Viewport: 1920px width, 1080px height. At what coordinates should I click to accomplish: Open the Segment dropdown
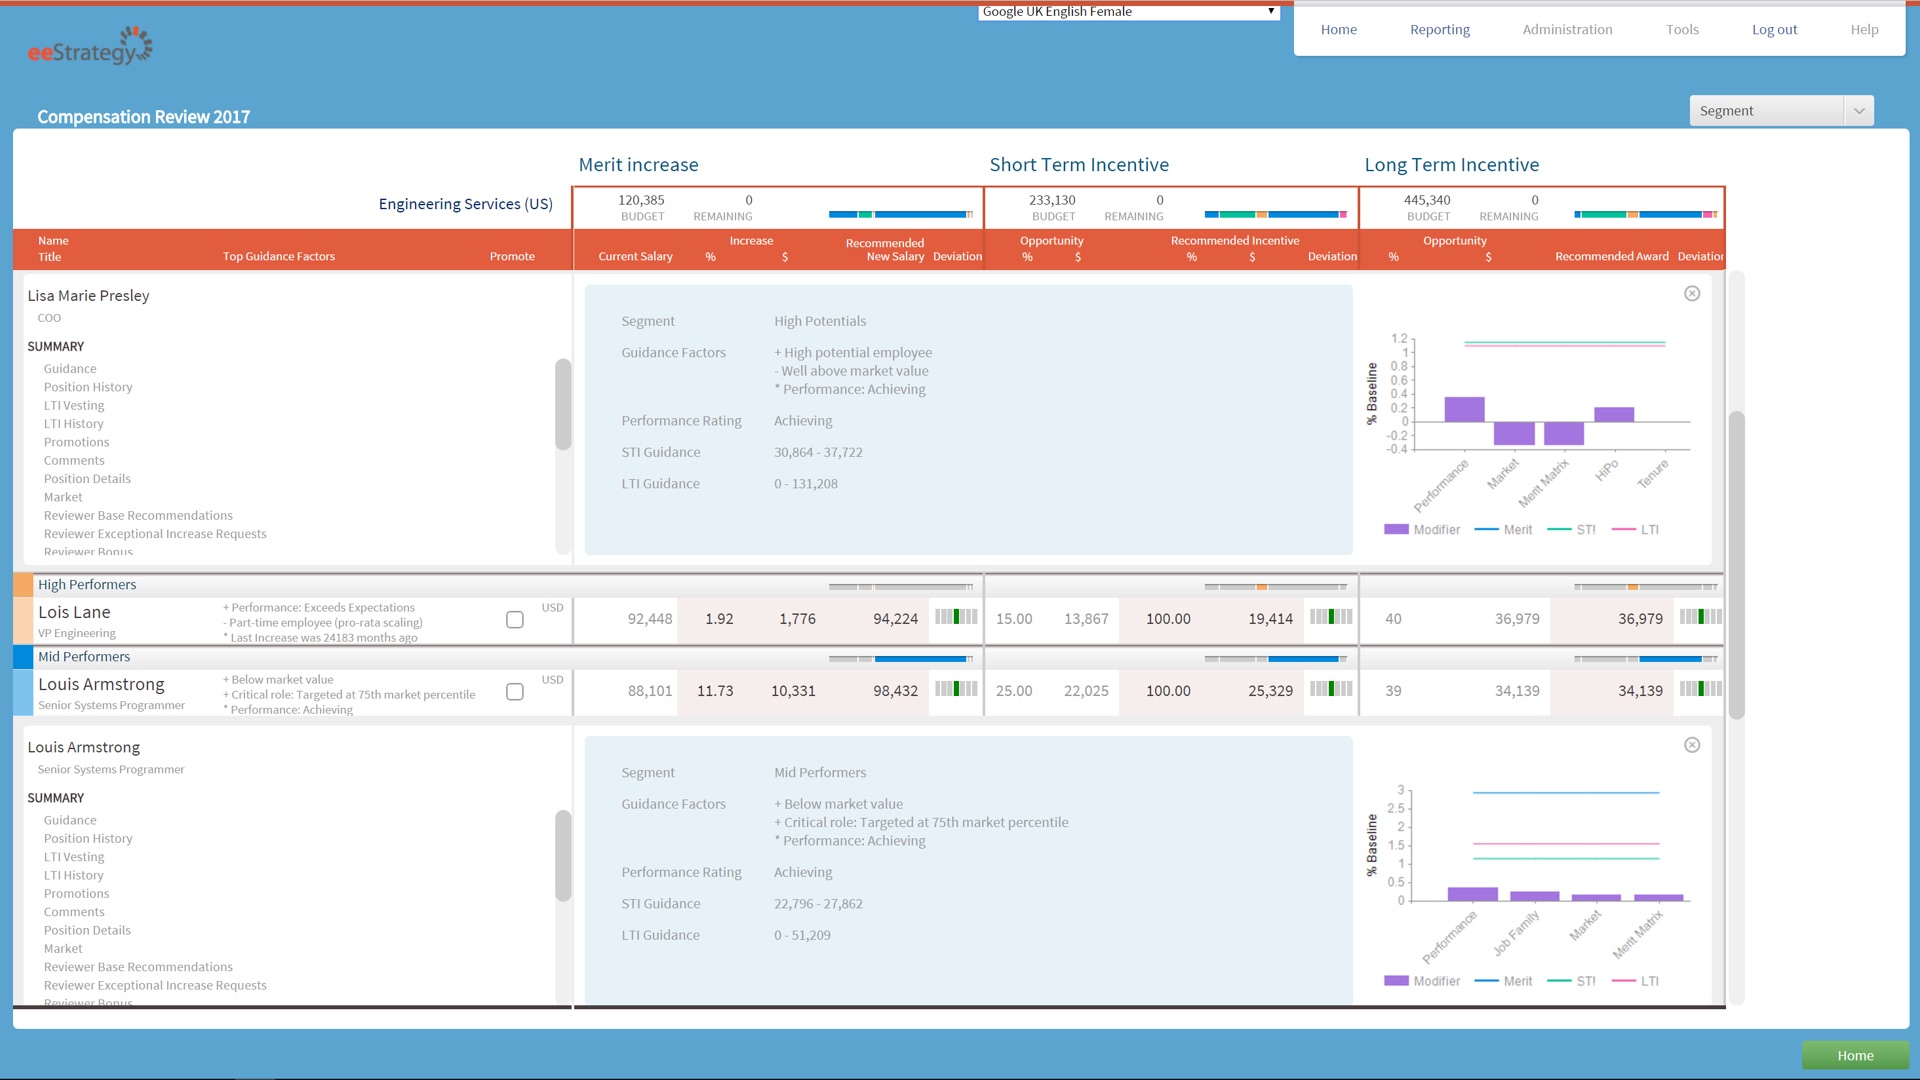[x=1781, y=111]
